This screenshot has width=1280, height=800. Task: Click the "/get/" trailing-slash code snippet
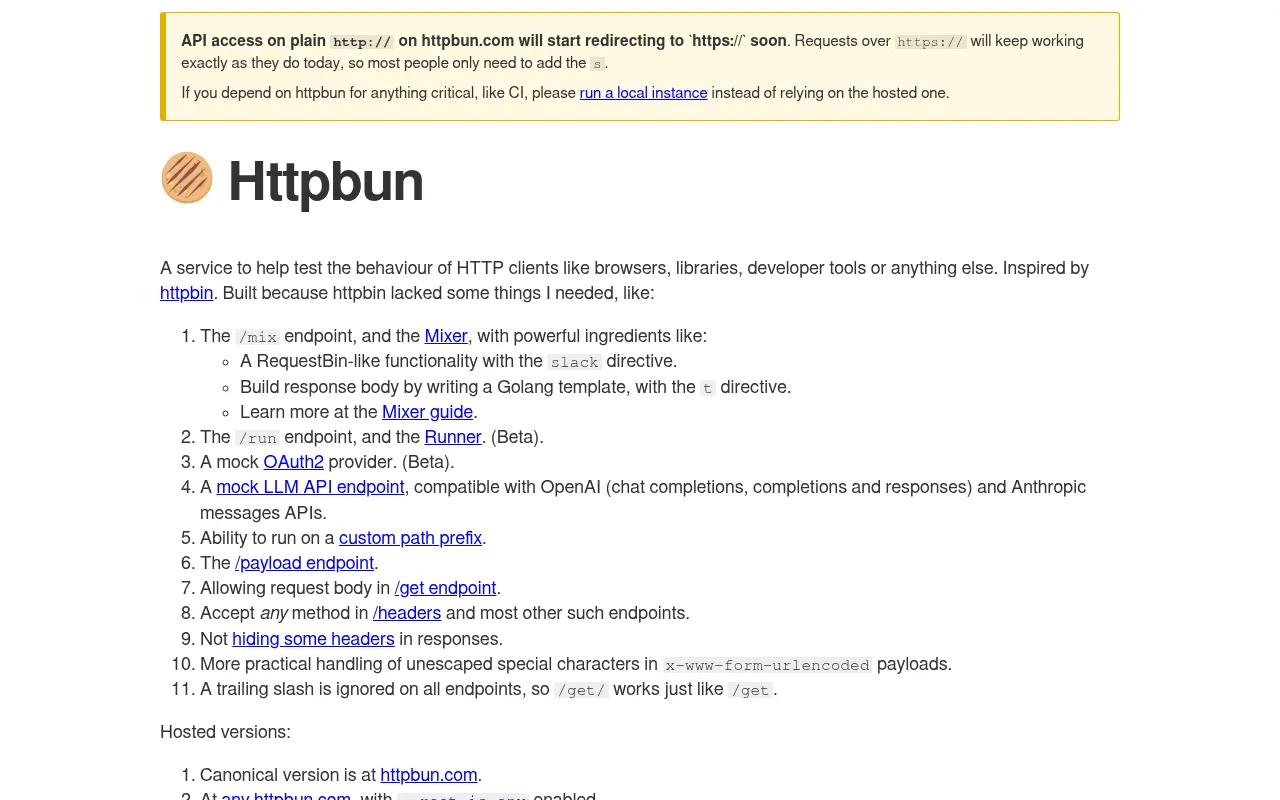point(581,690)
